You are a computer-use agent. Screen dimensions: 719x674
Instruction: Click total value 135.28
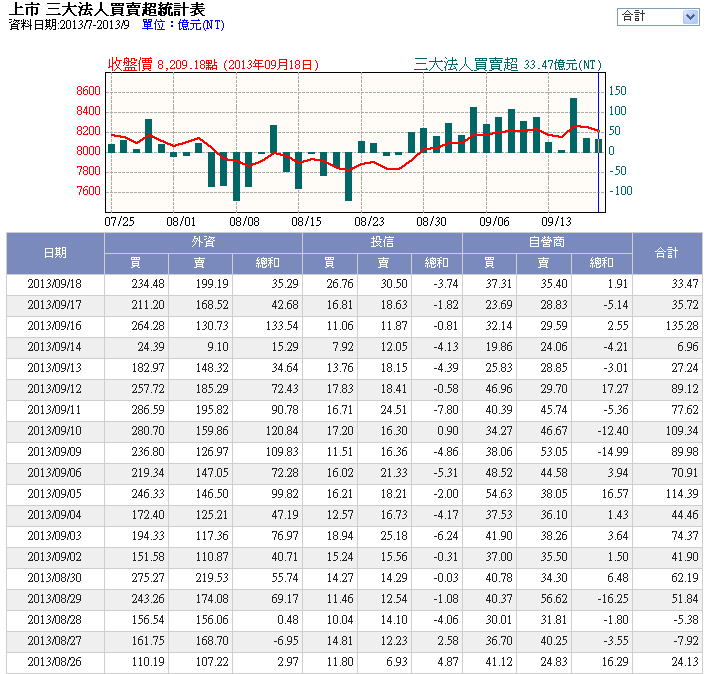[x=682, y=326]
